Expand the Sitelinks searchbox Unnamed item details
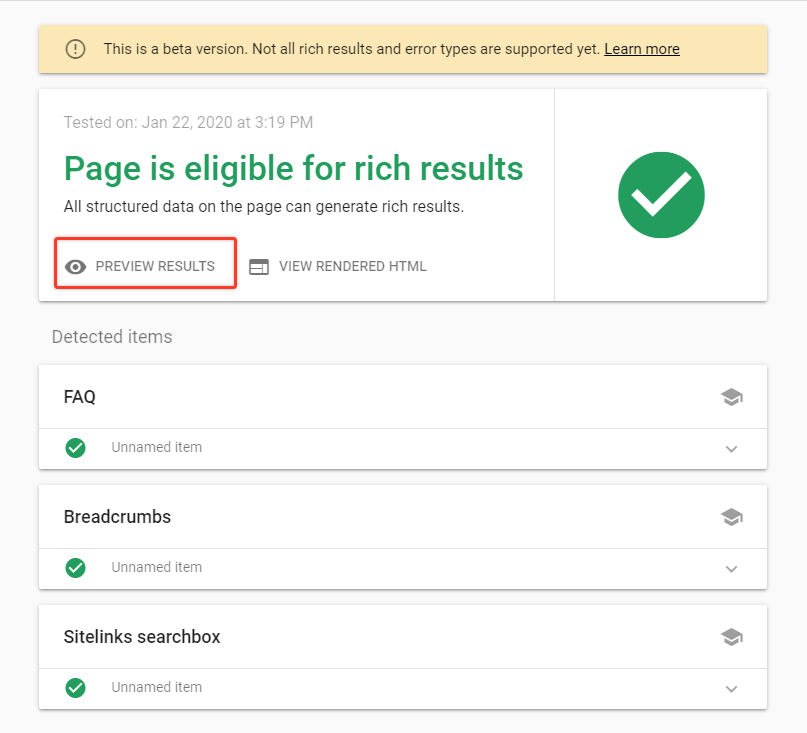This screenshot has height=733, width=807. click(x=731, y=687)
